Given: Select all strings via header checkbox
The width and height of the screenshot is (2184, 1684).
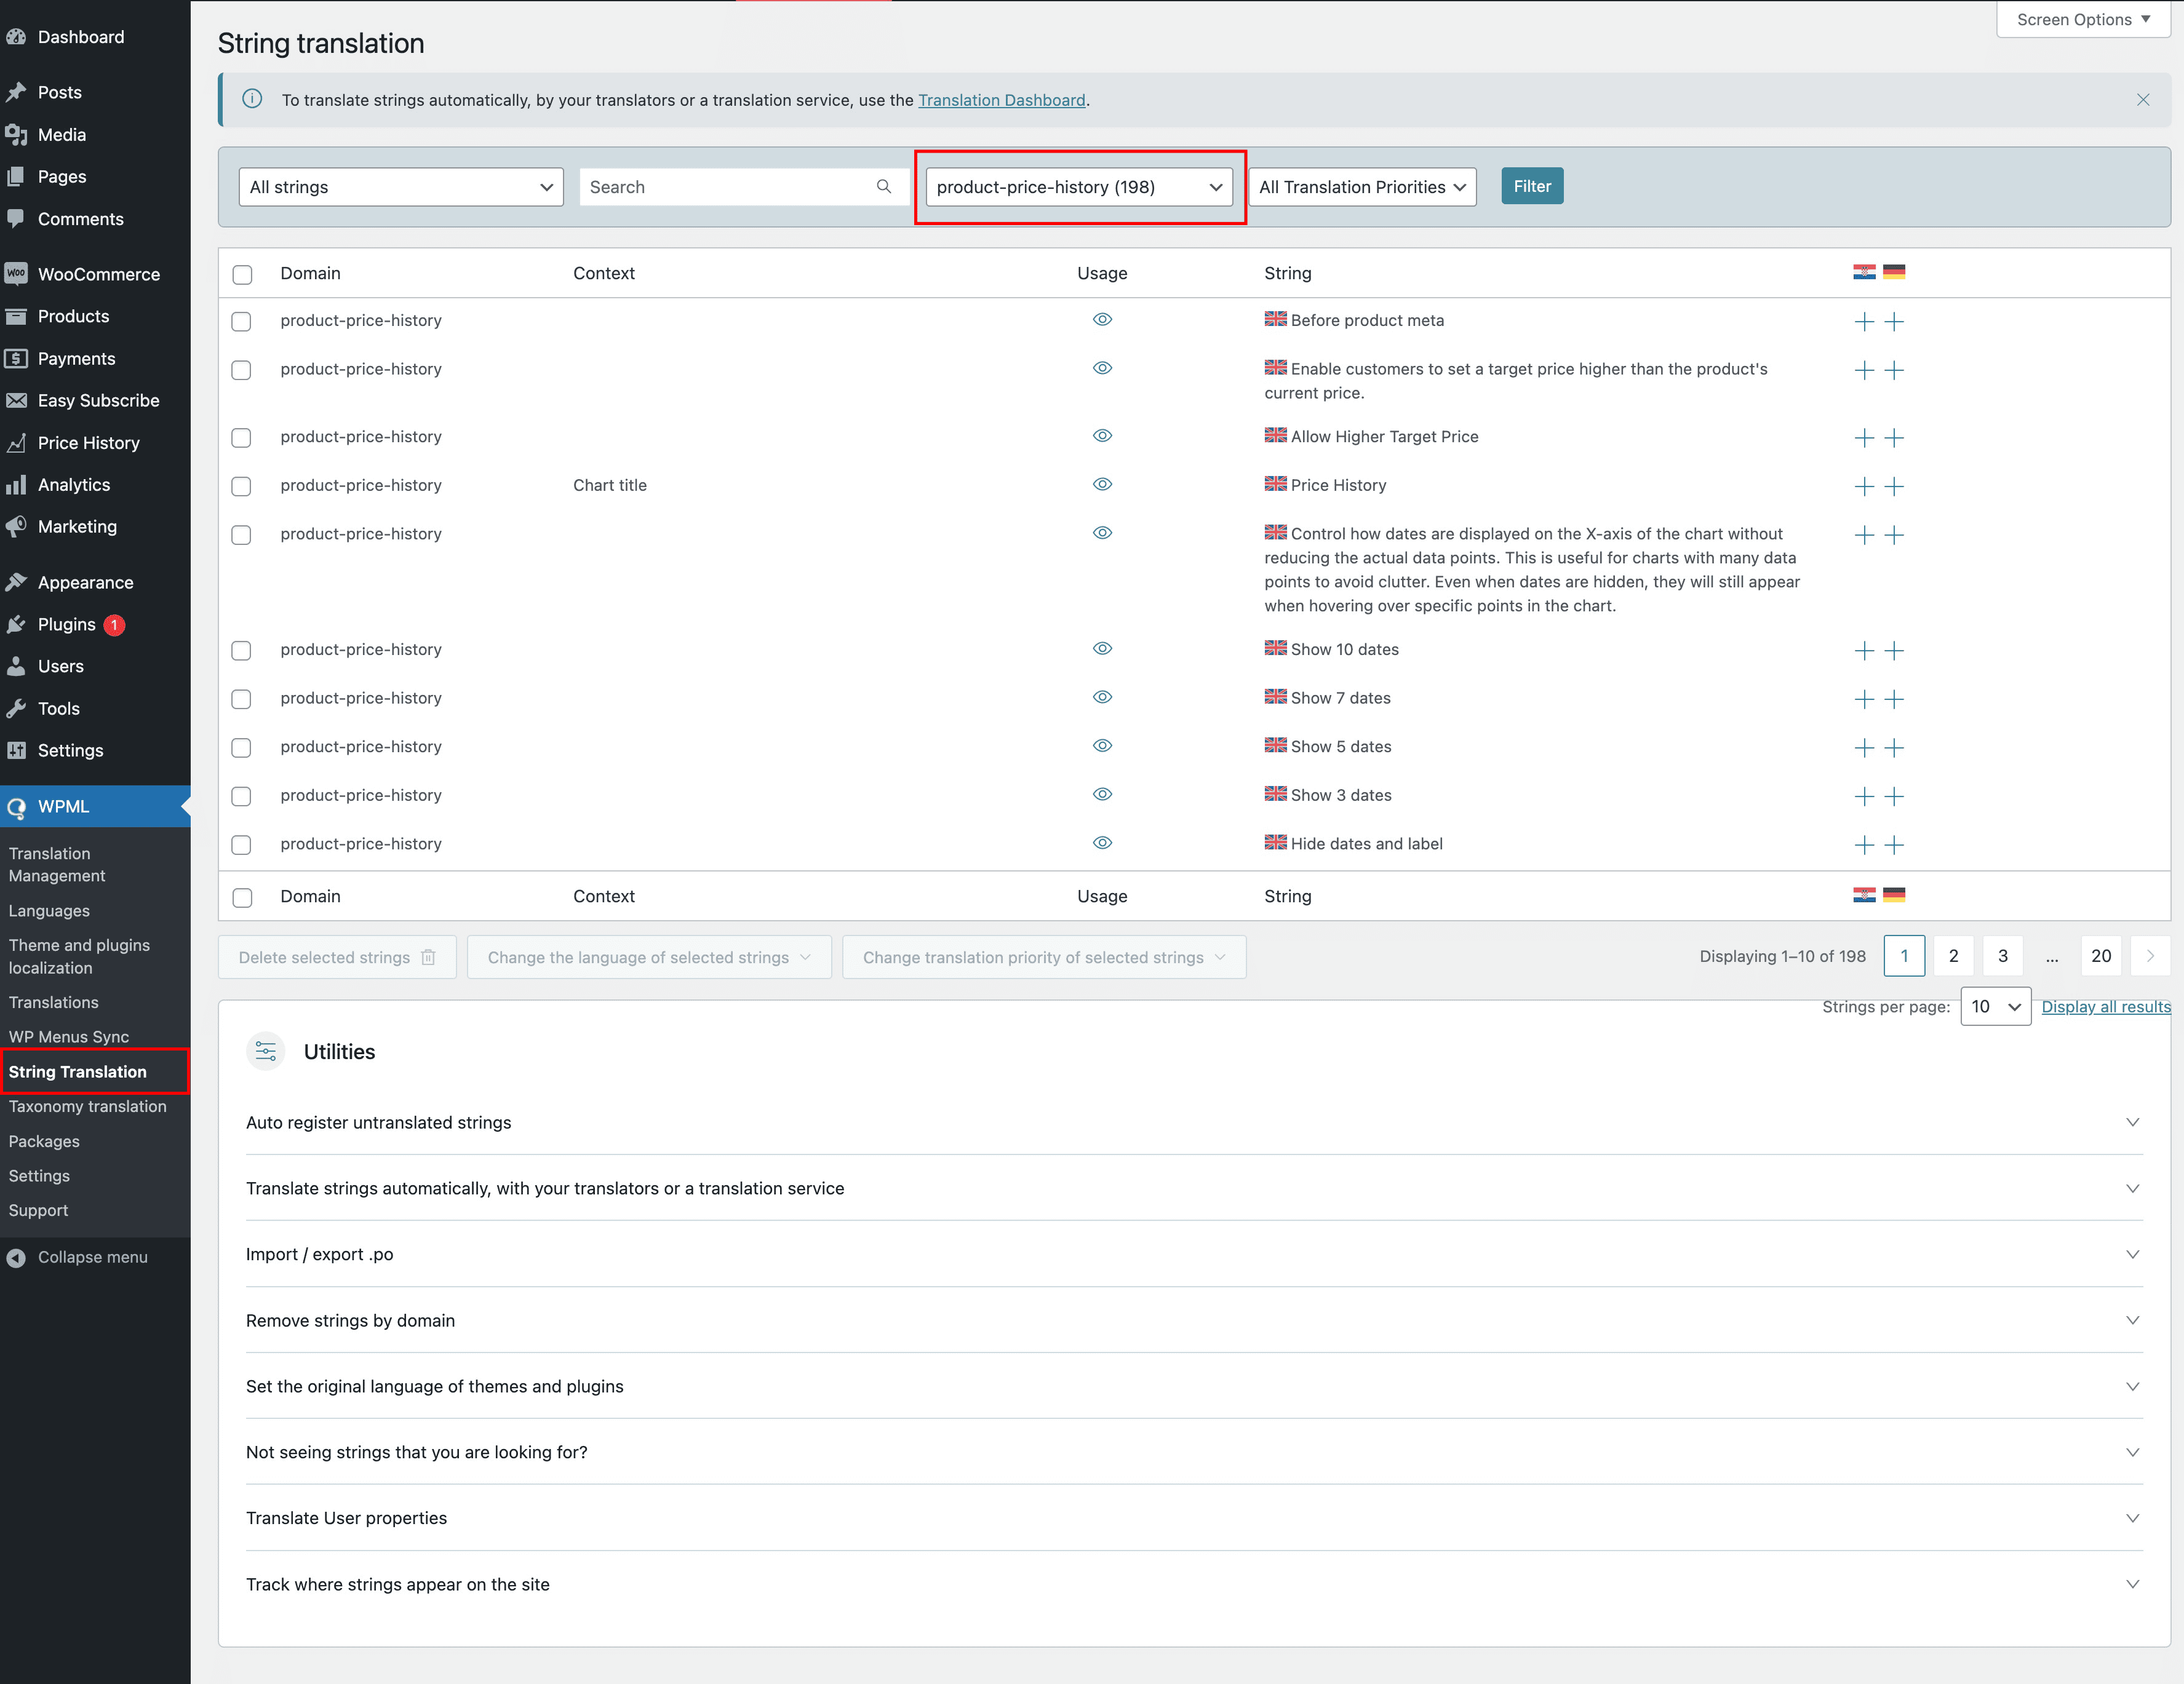Looking at the screenshot, I should point(242,274).
